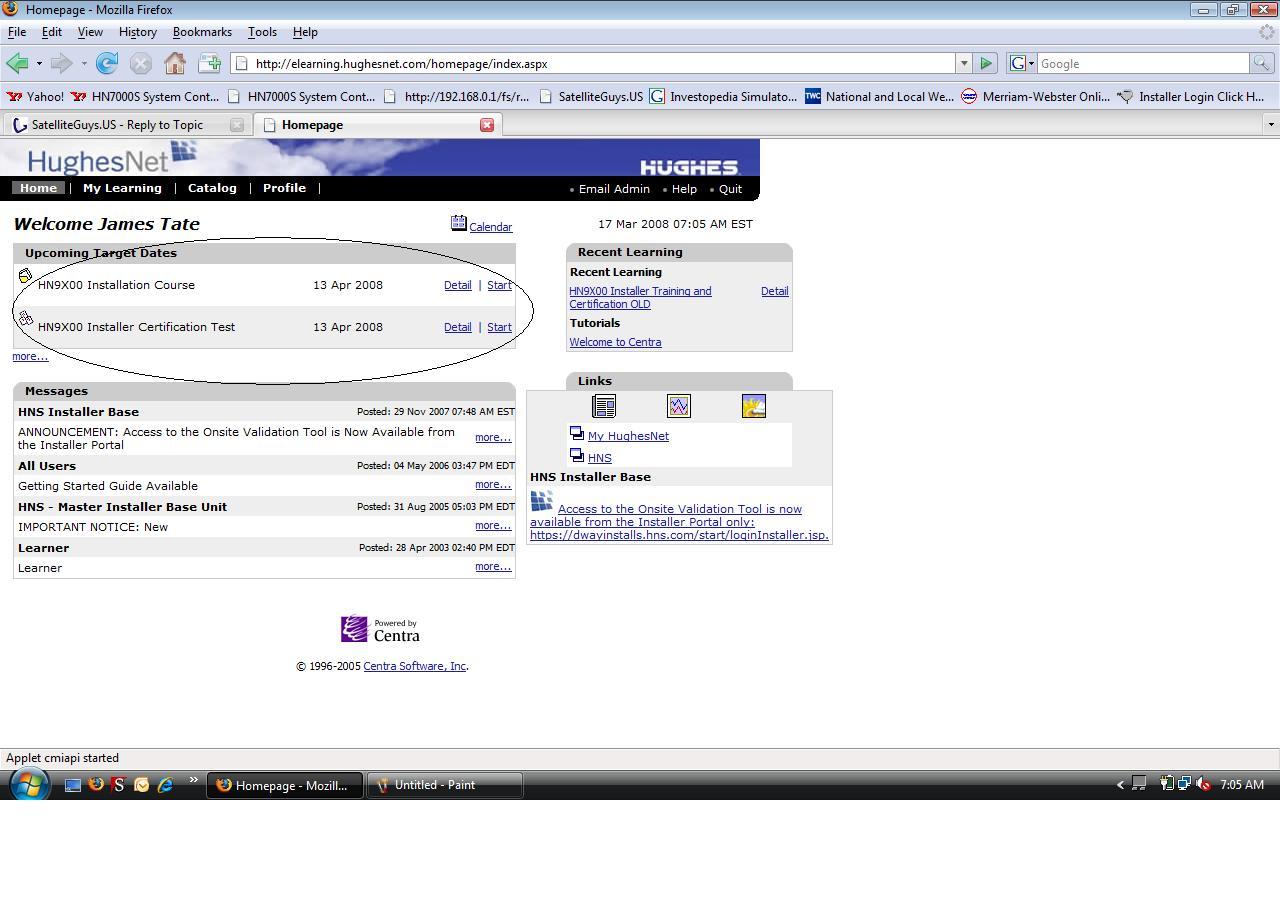The height and width of the screenshot is (912, 1280).
Task: Click the search magnifier icon
Action: [x=1261, y=63]
